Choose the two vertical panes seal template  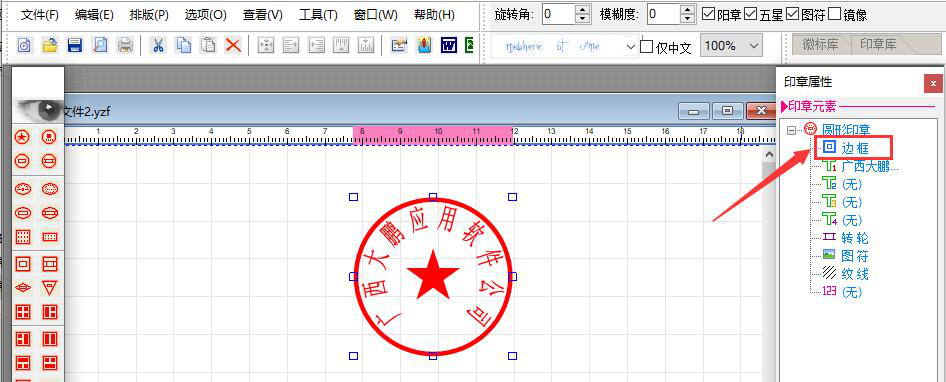49,339
